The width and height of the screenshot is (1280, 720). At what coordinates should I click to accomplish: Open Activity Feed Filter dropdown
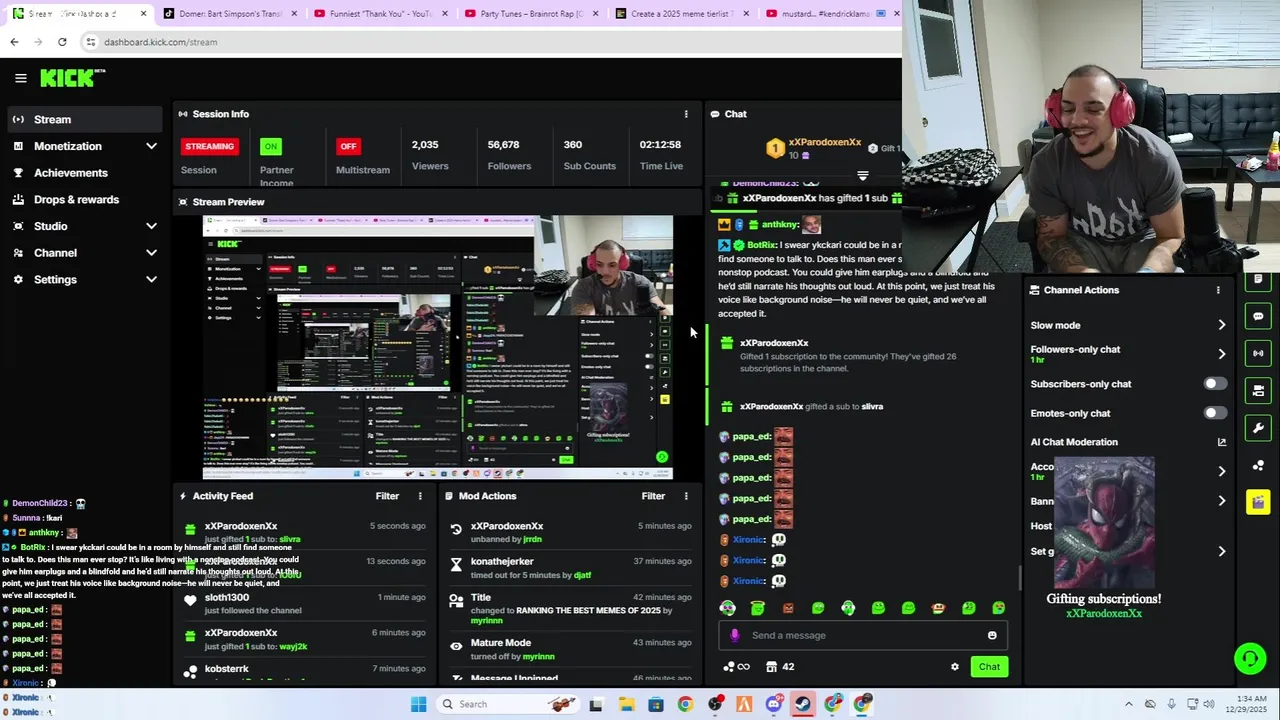(387, 496)
